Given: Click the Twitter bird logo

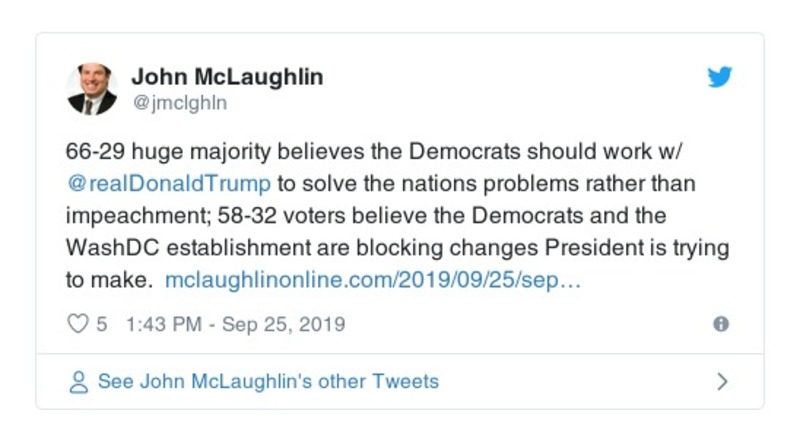Looking at the screenshot, I should pos(721,77).
